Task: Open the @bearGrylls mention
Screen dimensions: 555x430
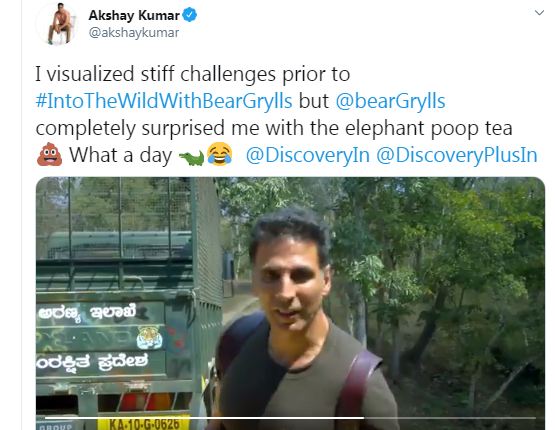Action: (x=390, y=101)
